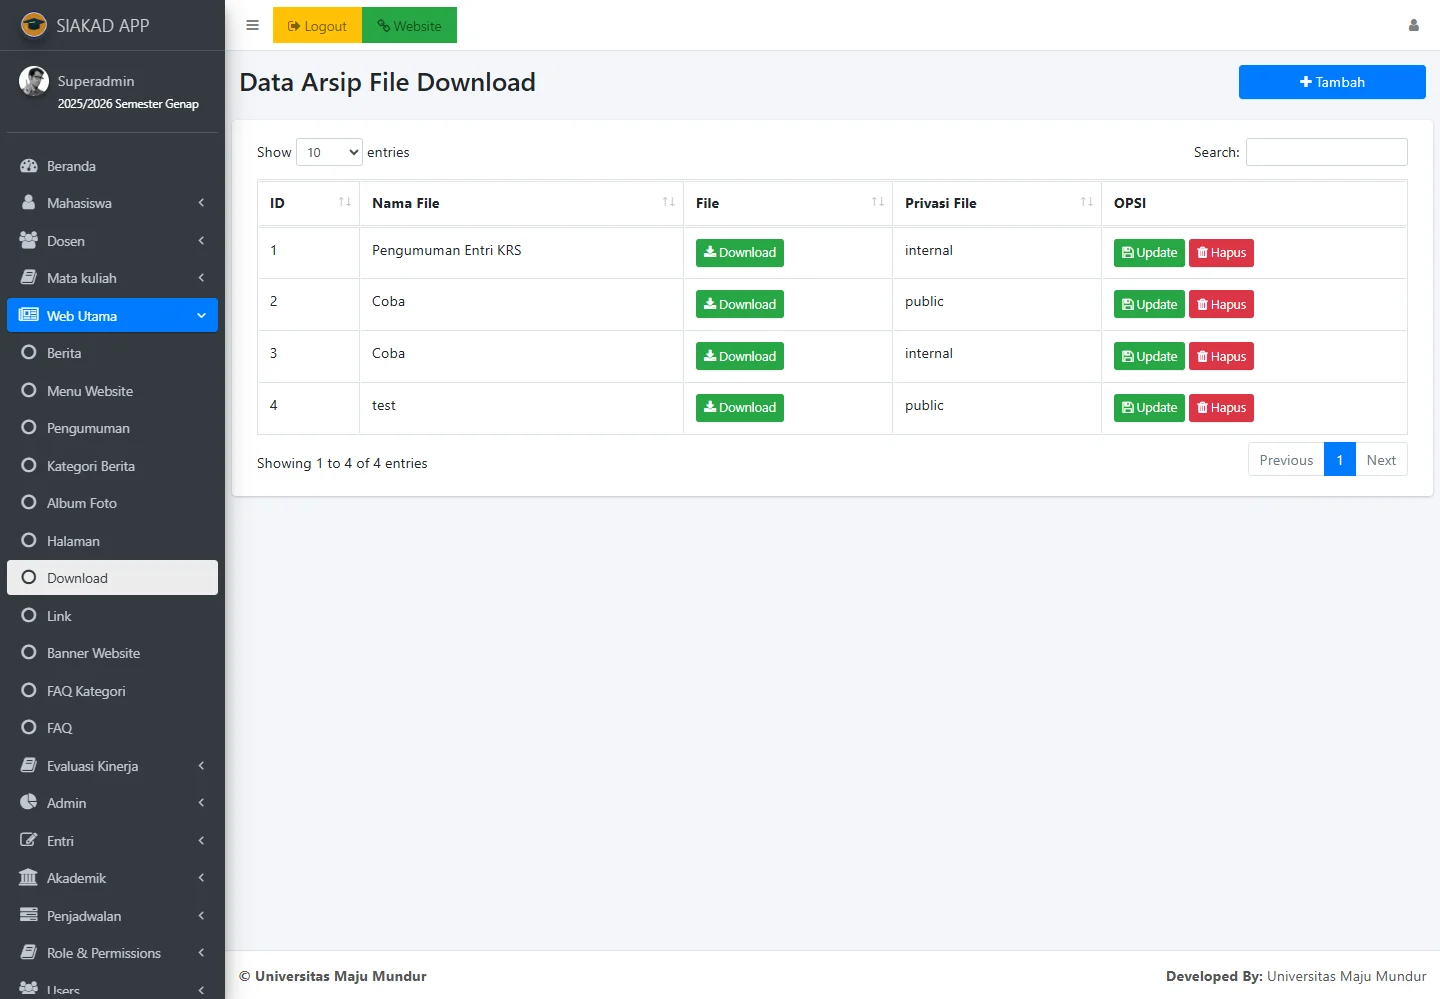This screenshot has width=1440, height=999.
Task: Sort by Privasi File column arrows
Action: [1086, 202]
